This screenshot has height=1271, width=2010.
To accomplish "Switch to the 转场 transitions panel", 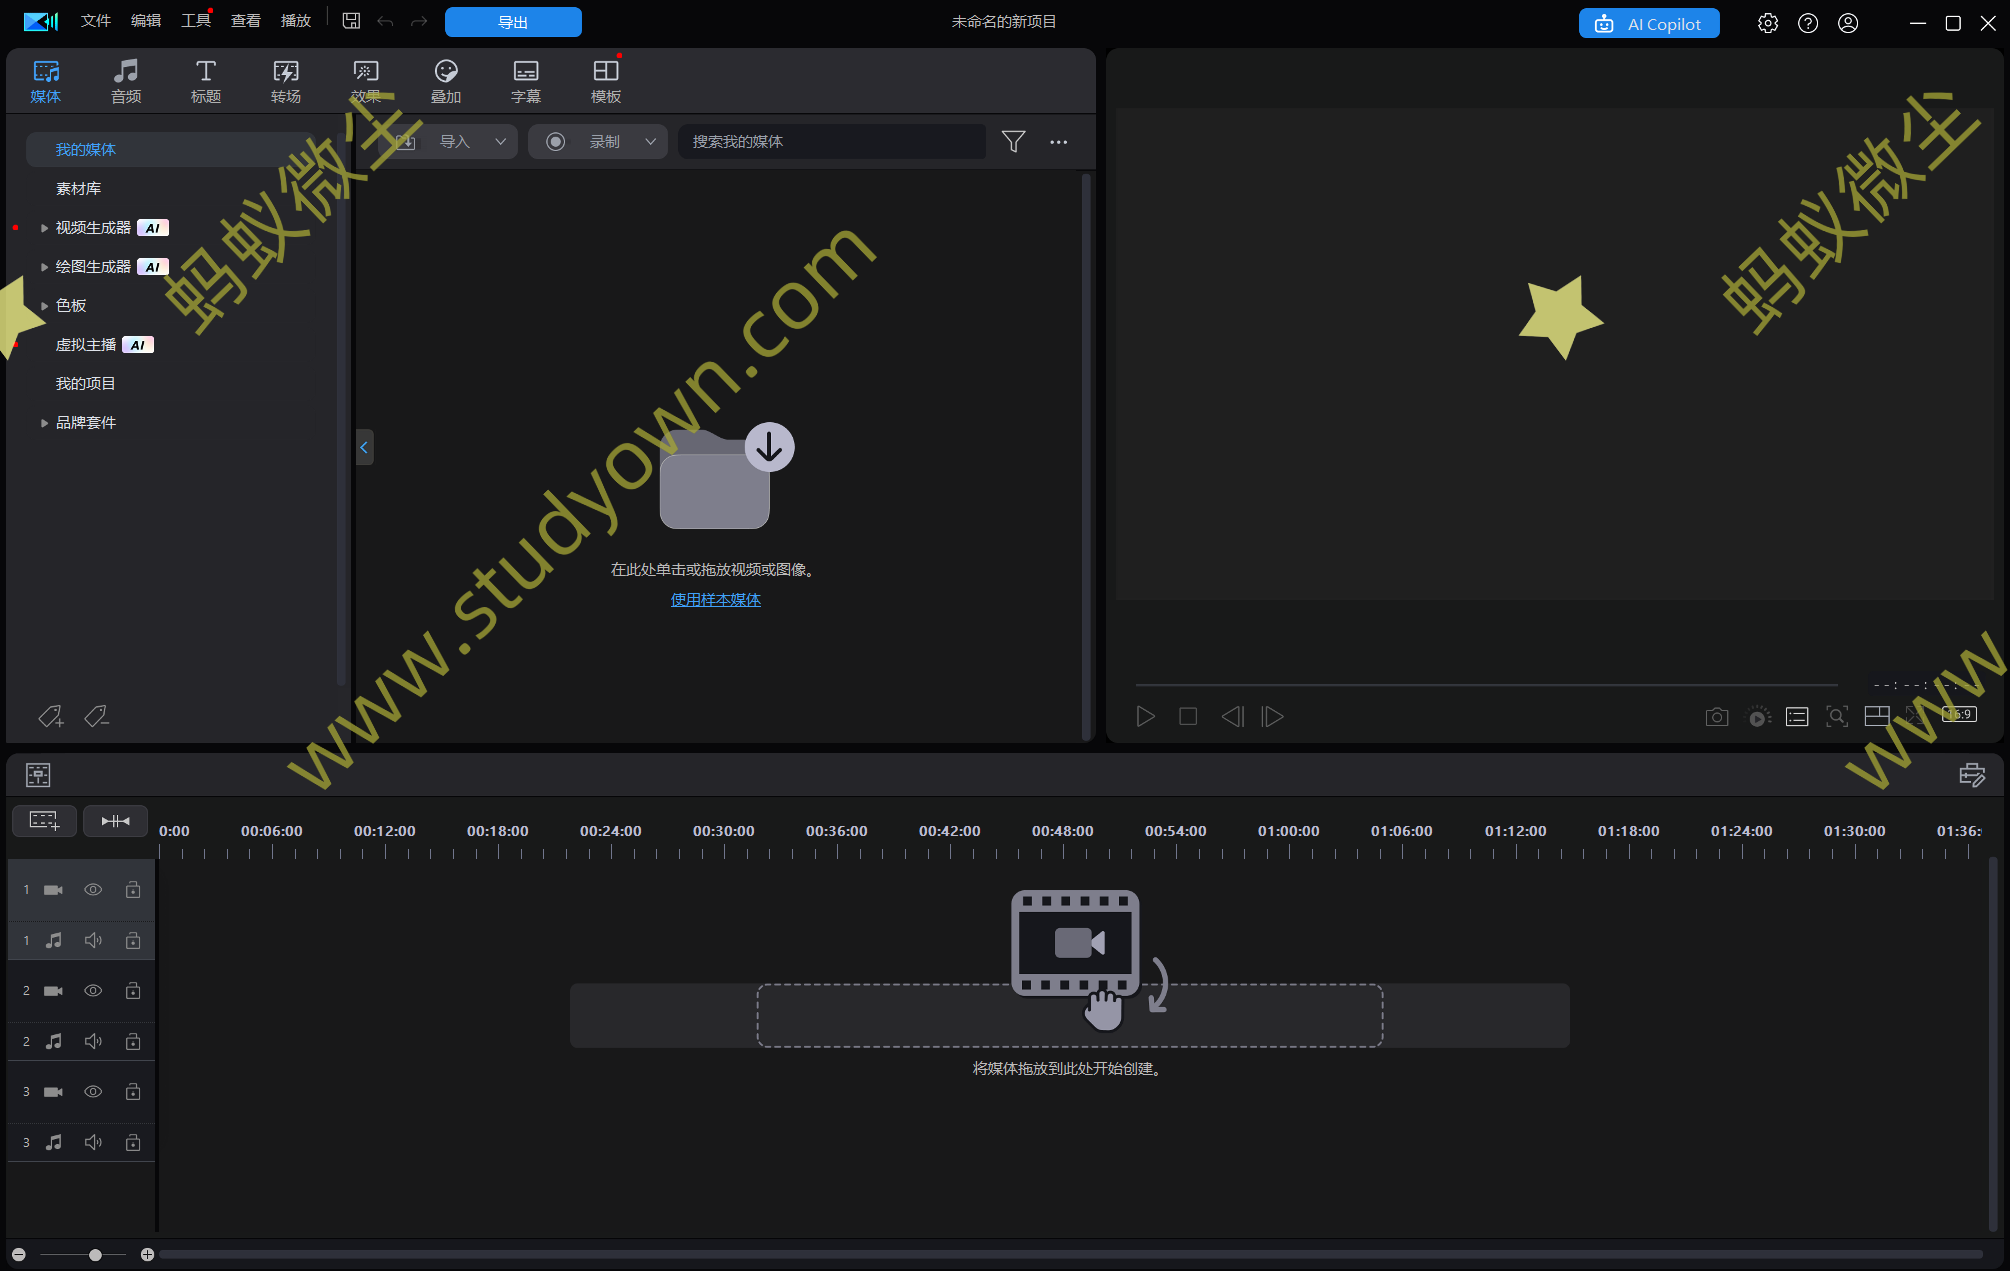I will (x=285, y=80).
